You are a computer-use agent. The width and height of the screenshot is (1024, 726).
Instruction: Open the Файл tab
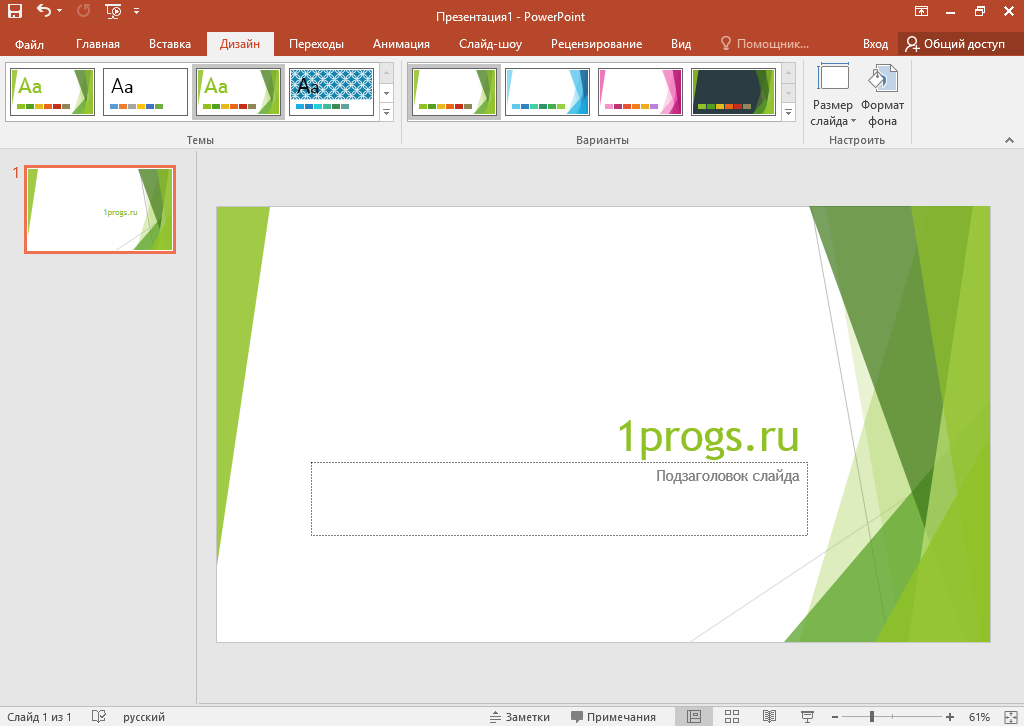tap(29, 44)
